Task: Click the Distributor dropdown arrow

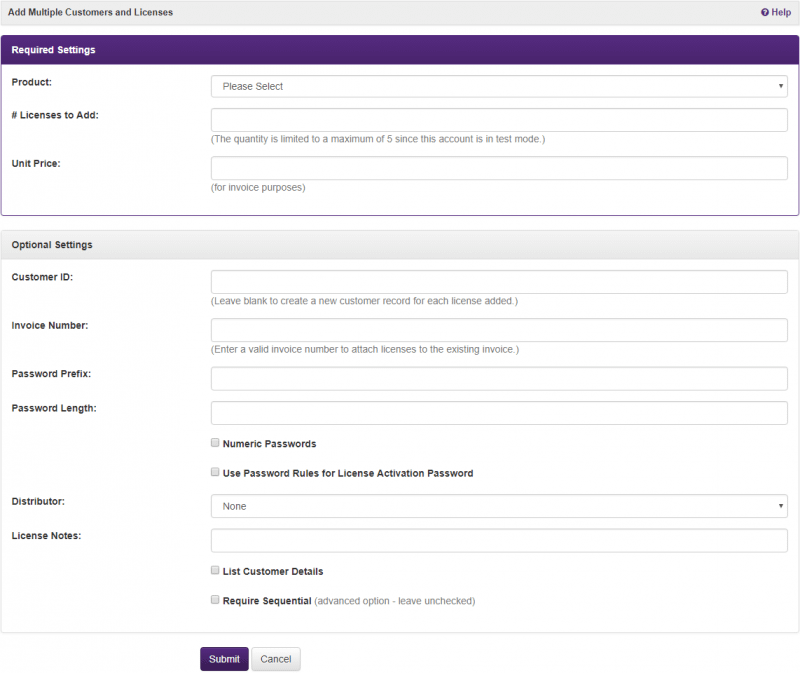Action: coord(781,506)
